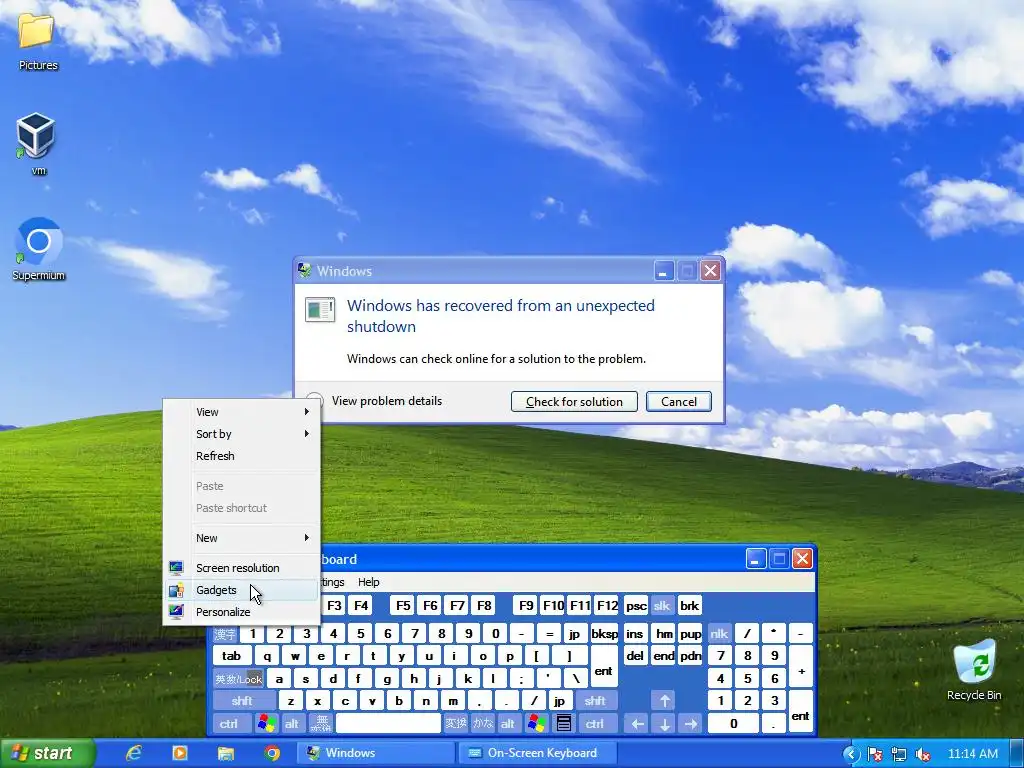
Task: Show hidden tray icons arrow
Action: (x=851, y=754)
